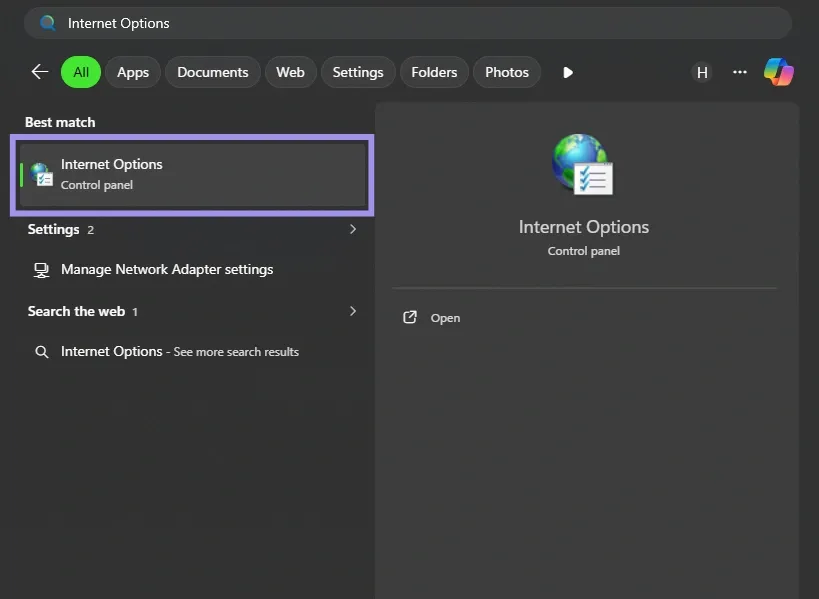Screen dimensions: 819x599
Task: Switch to the Documents filter tab
Action: [x=212, y=71]
